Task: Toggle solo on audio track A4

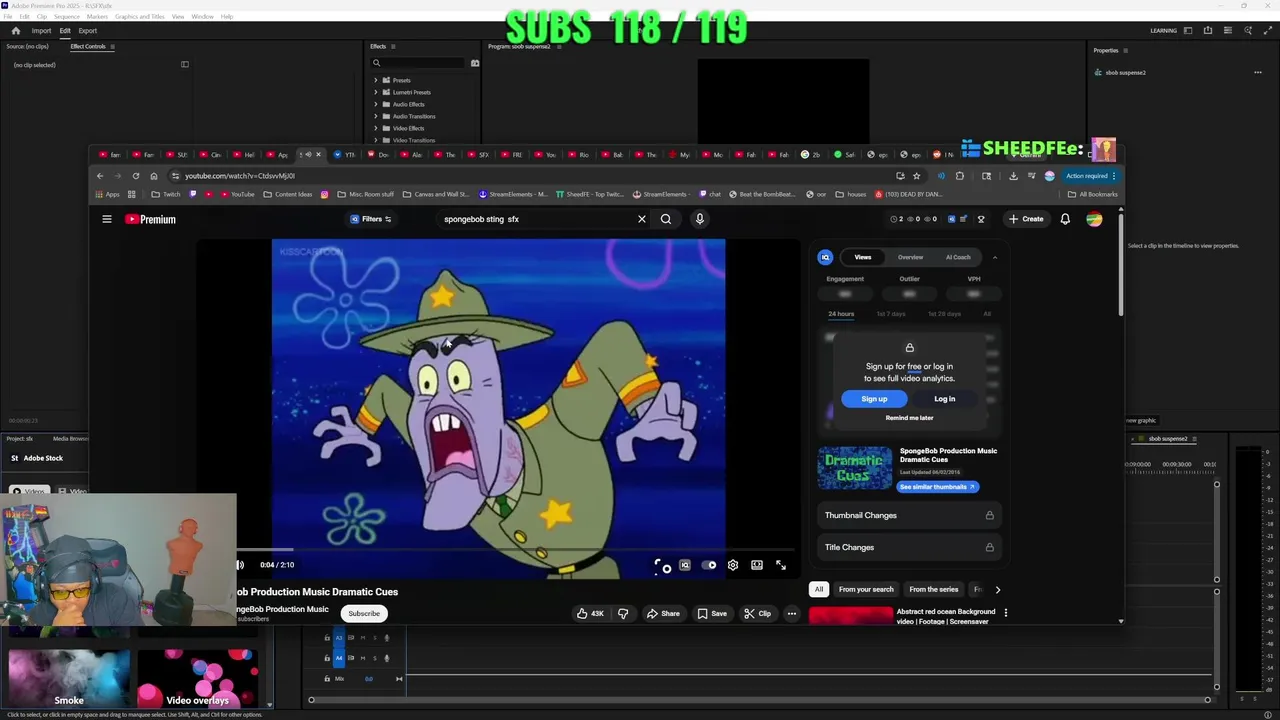Action: (375, 657)
